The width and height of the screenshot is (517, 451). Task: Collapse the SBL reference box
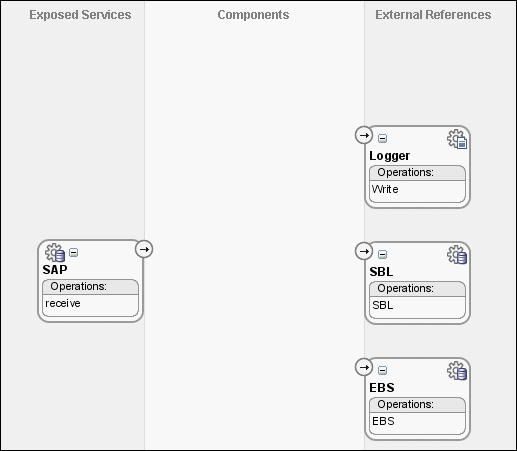[x=382, y=254]
